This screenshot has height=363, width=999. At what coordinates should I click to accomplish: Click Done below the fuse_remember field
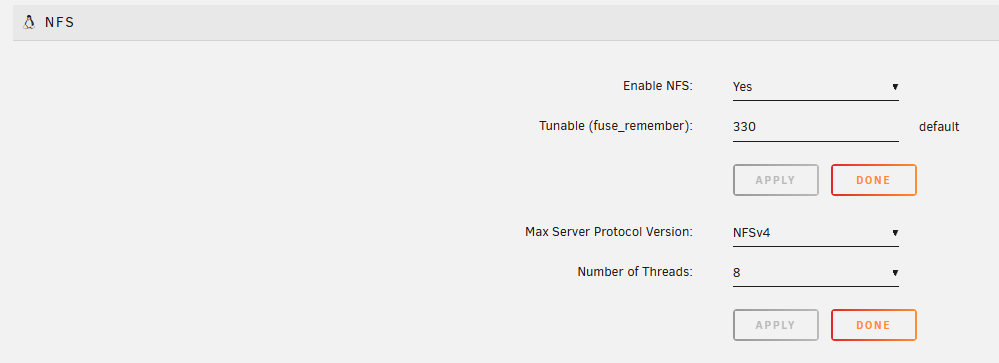(x=873, y=180)
